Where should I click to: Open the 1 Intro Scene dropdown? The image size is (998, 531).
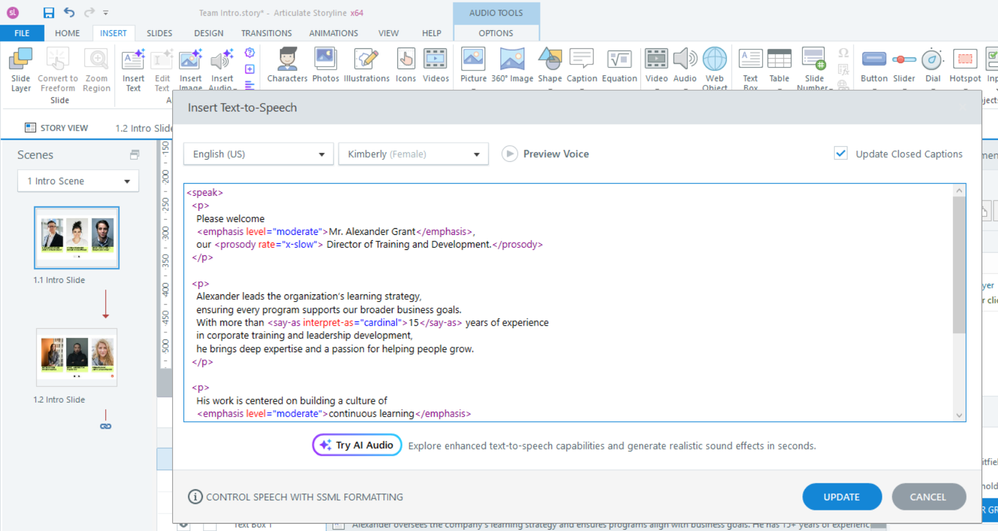tap(78, 181)
